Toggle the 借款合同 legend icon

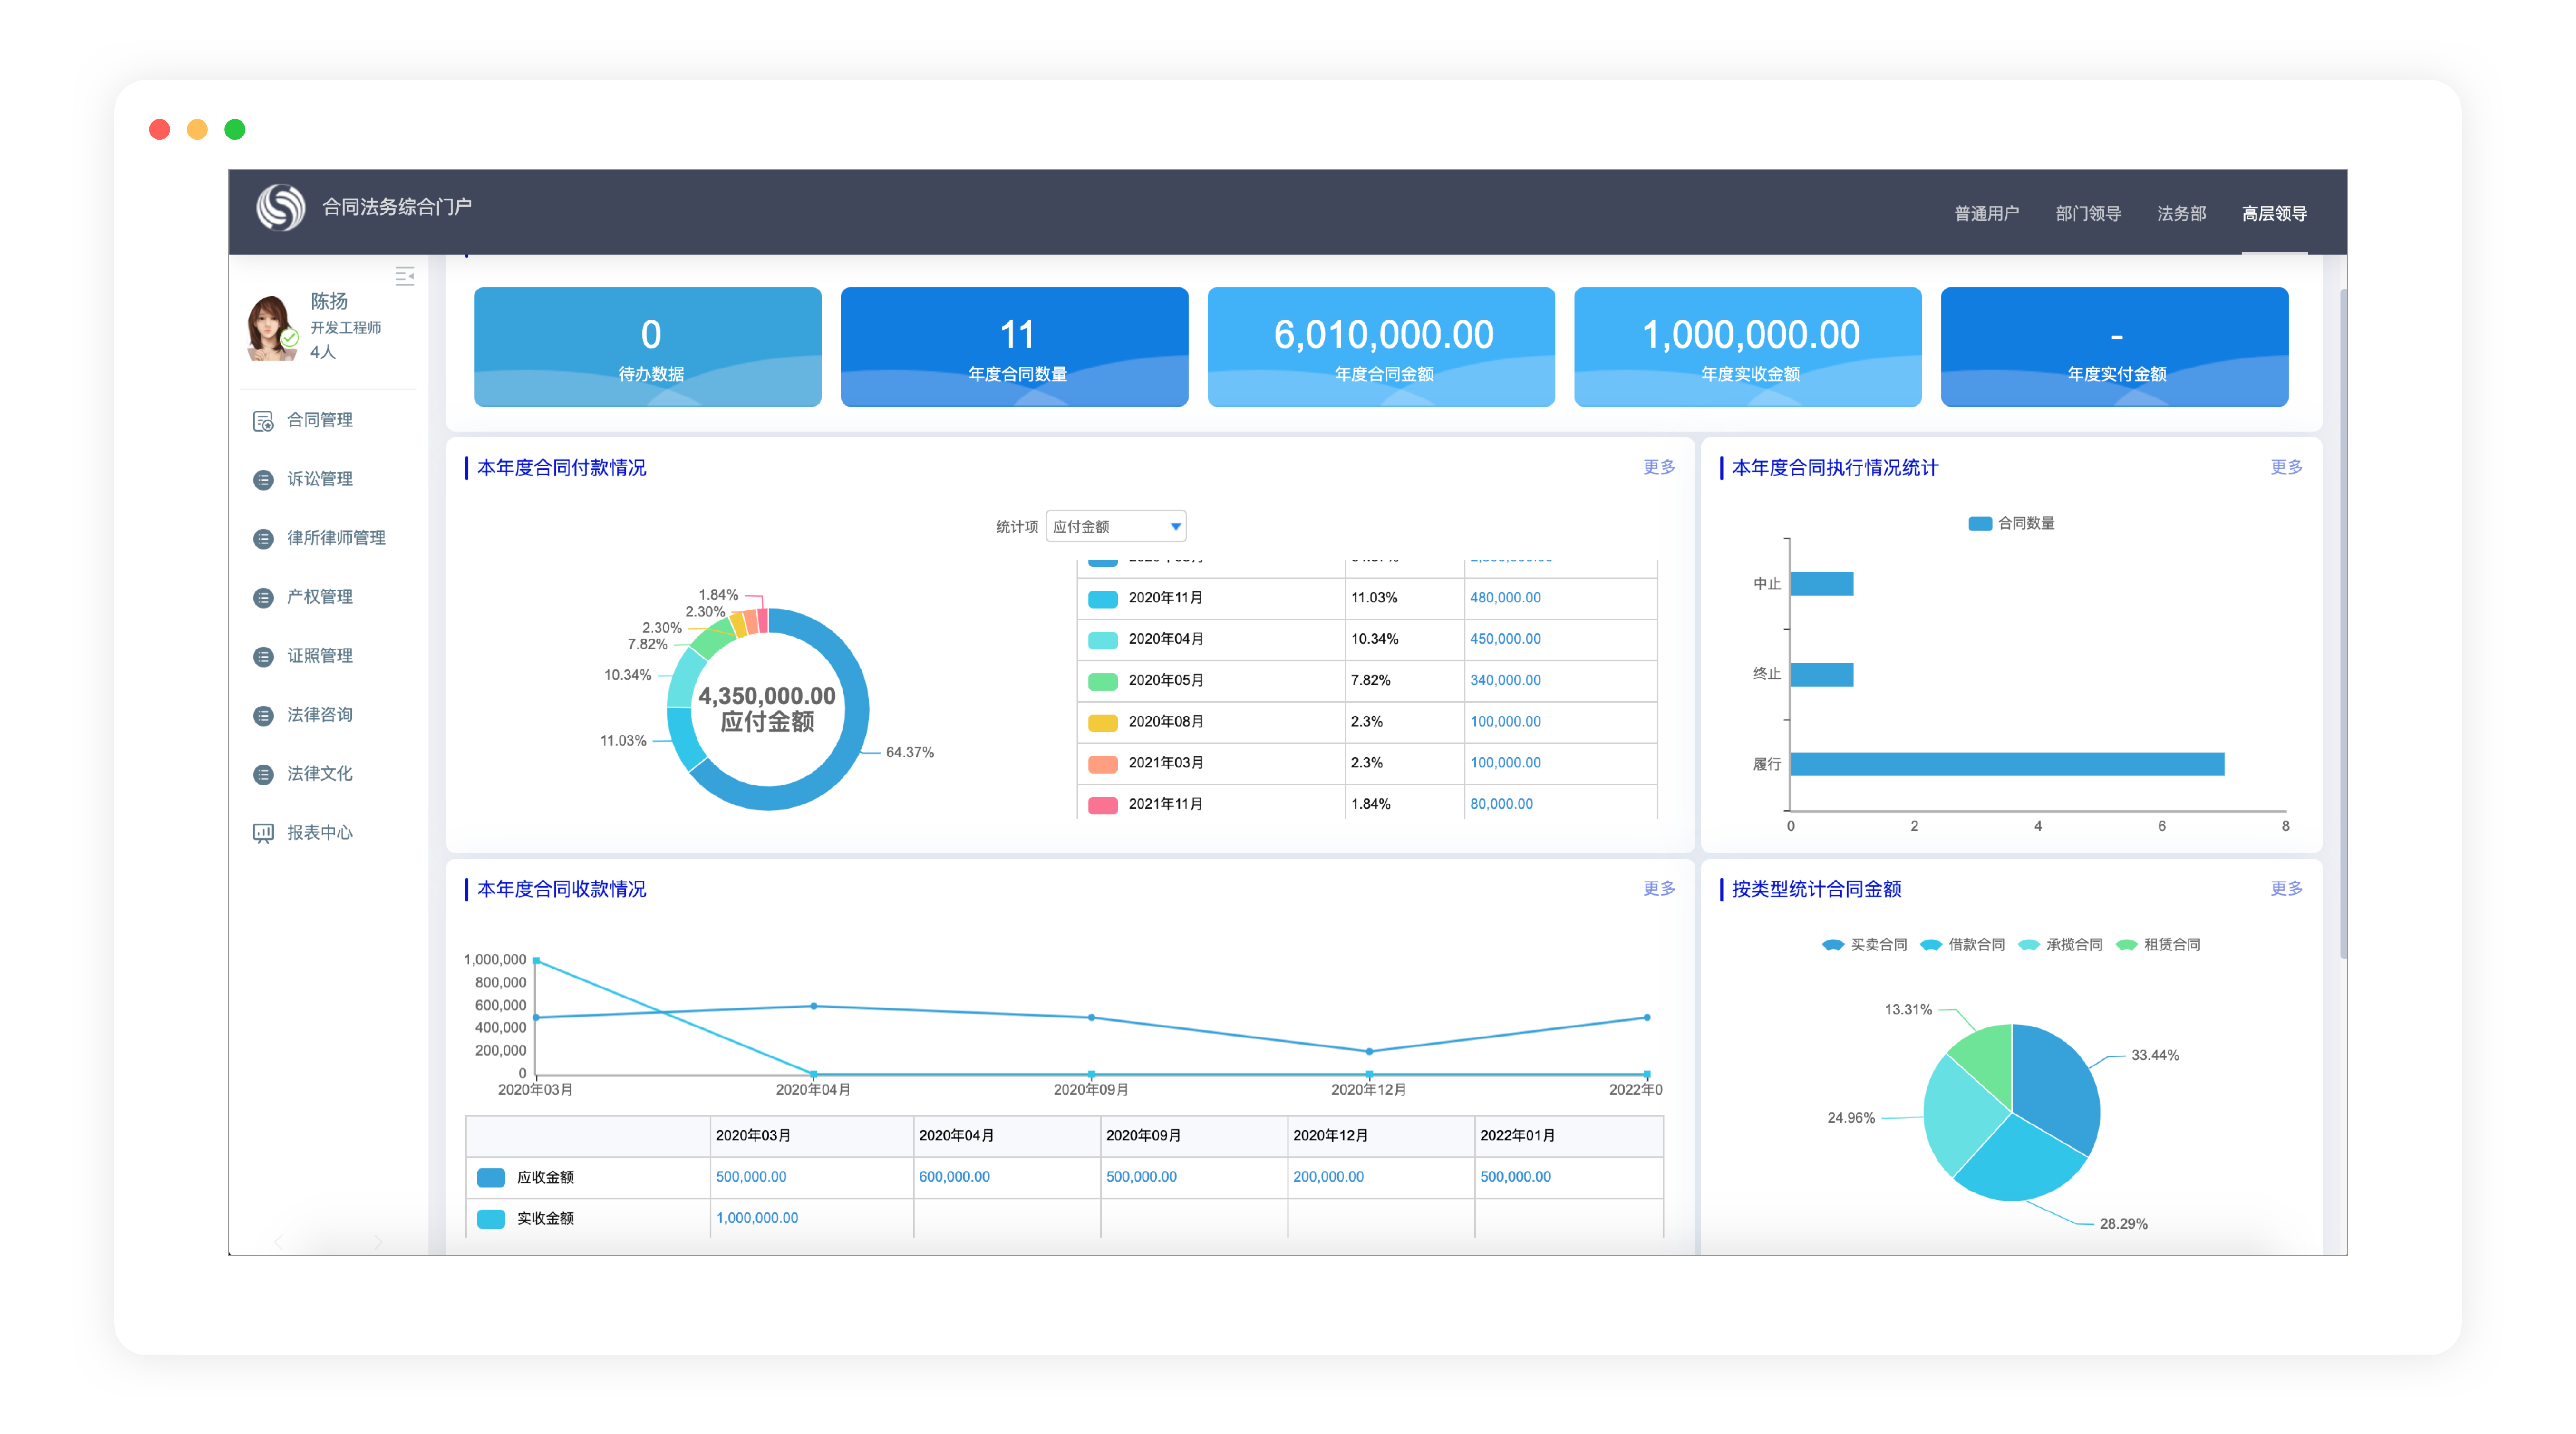tap(1930, 945)
